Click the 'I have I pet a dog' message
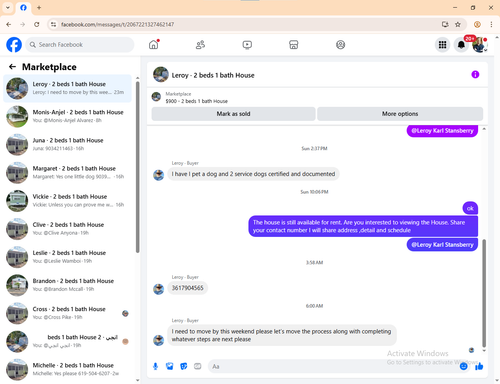Viewport: 500px width, 384px height. point(253,174)
